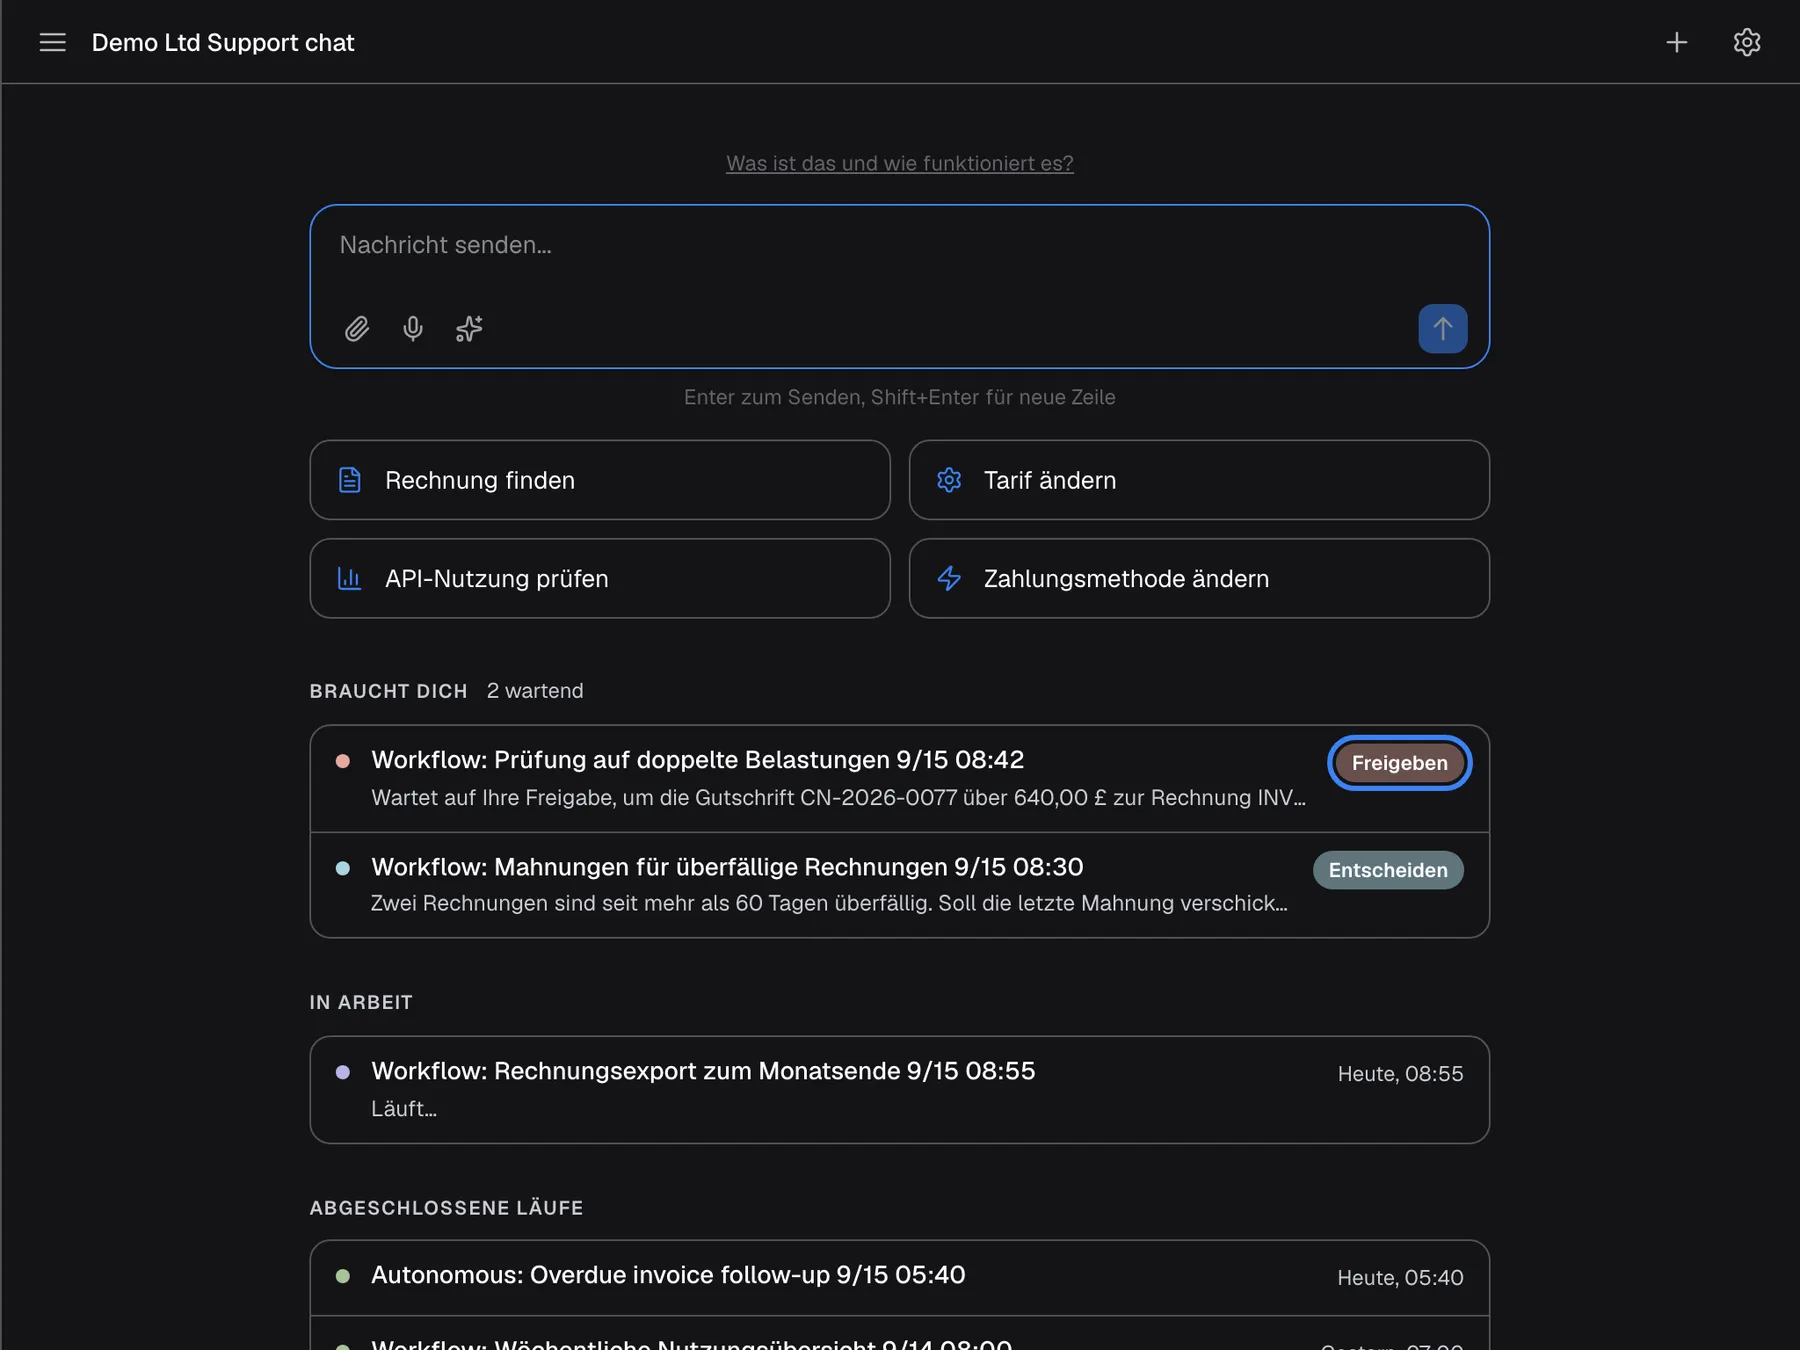Image resolution: width=1800 pixels, height=1350 pixels.
Task: Click the 'Demo Ltd Support chat' title
Action: coord(223,42)
